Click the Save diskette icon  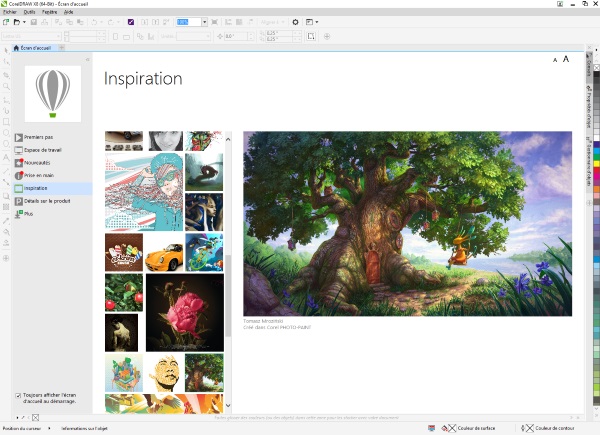click(x=34, y=22)
